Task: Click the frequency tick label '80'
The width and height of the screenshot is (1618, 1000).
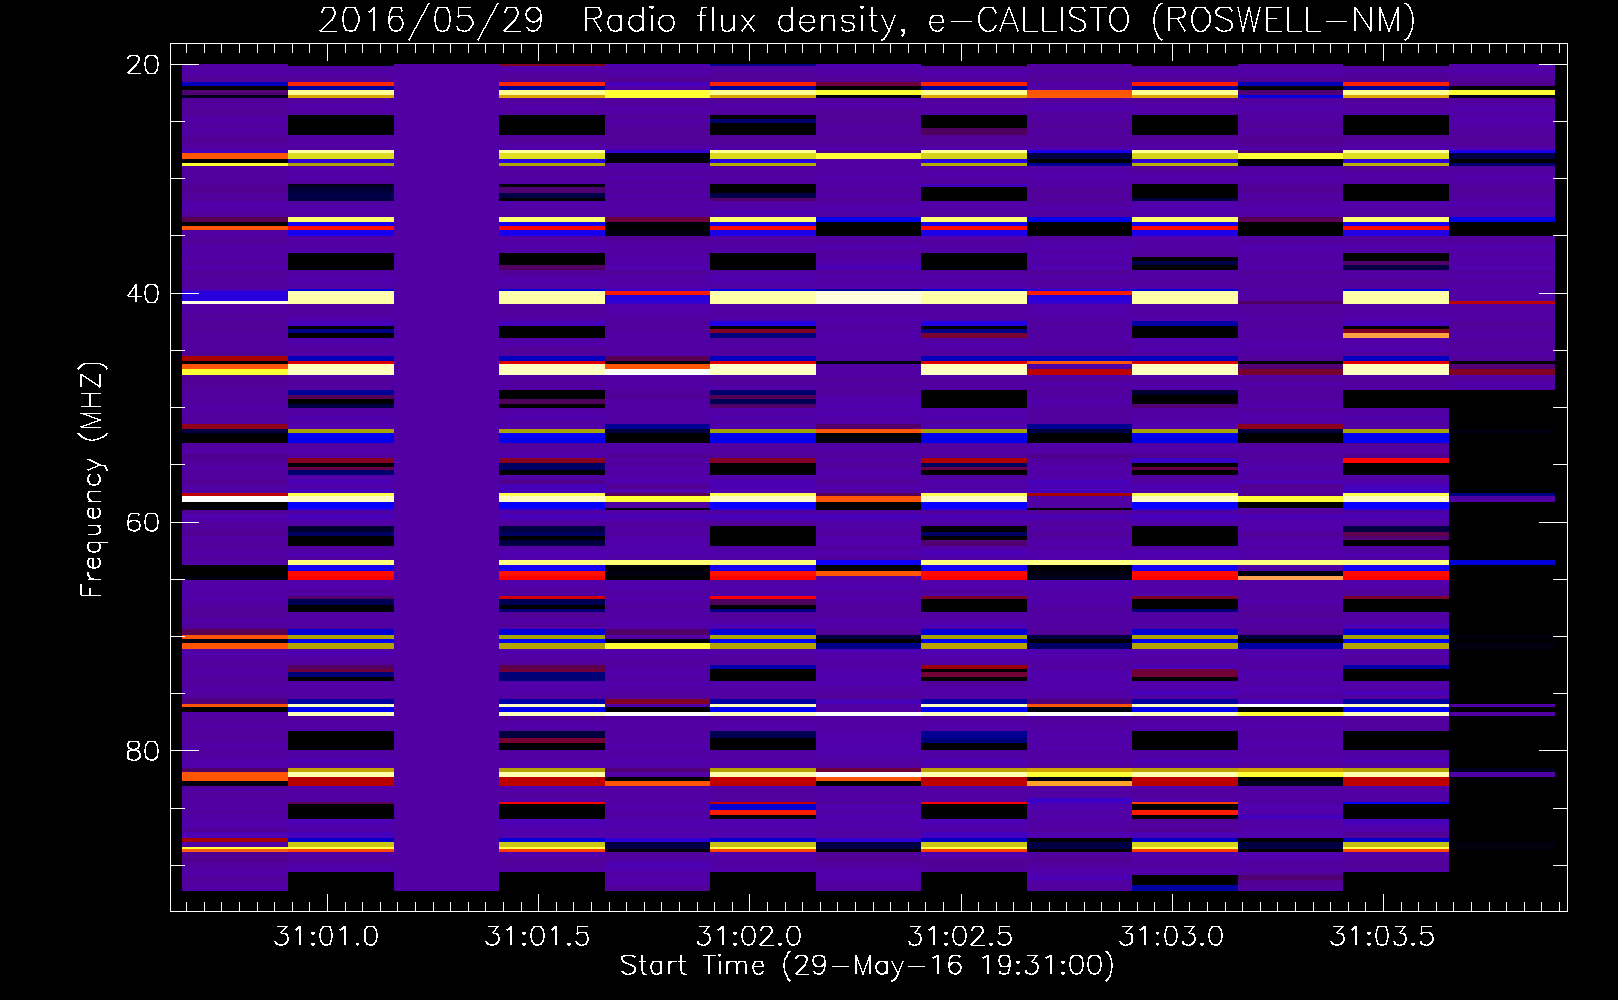Action: (x=143, y=751)
